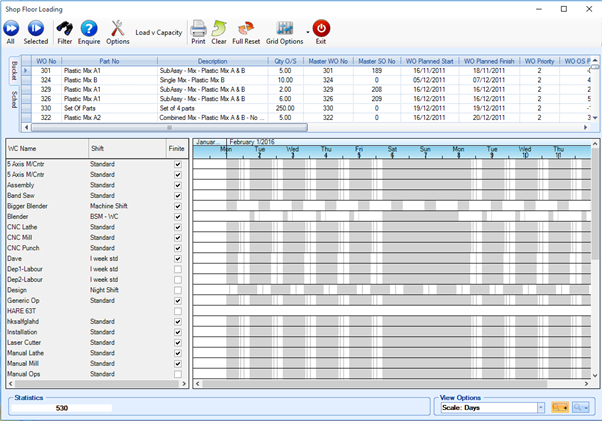
Task: Open the Filter binoculars tool
Action: pyautogui.click(x=64, y=28)
